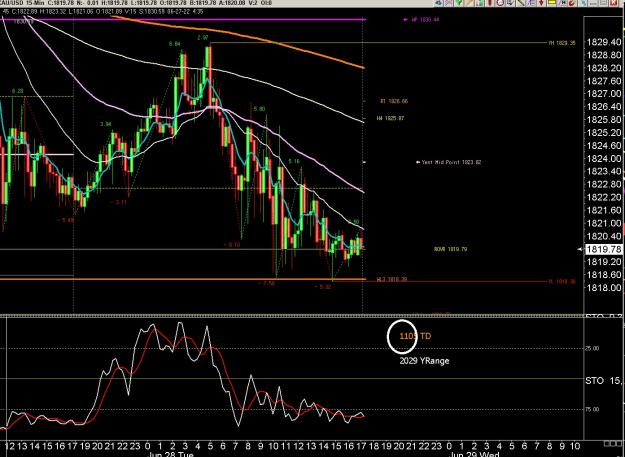Click 1824.00 on the price axis

(x=604, y=159)
